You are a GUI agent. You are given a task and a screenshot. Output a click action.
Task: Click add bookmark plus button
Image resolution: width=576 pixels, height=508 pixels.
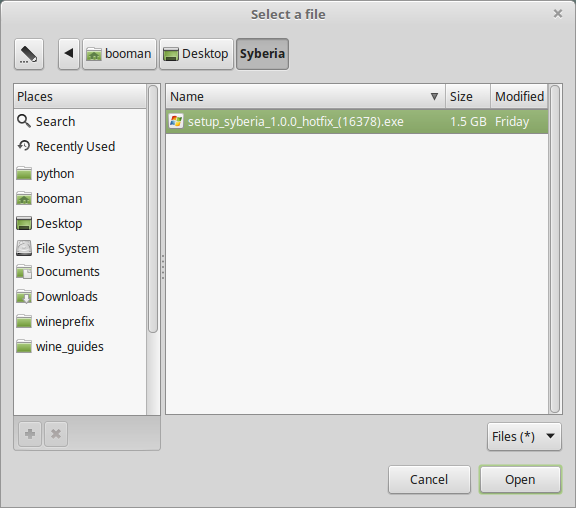pos(30,434)
